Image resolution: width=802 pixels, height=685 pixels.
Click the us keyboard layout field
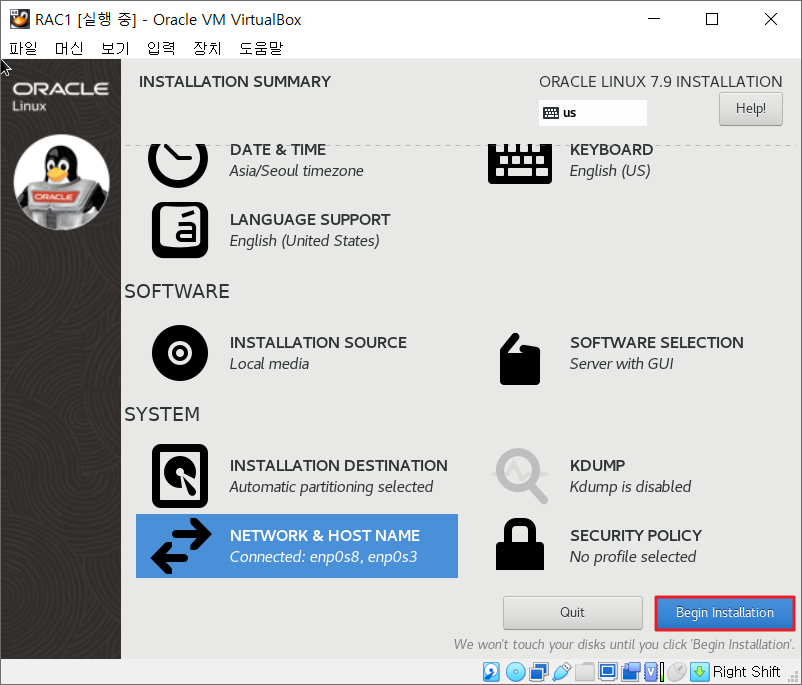(593, 113)
